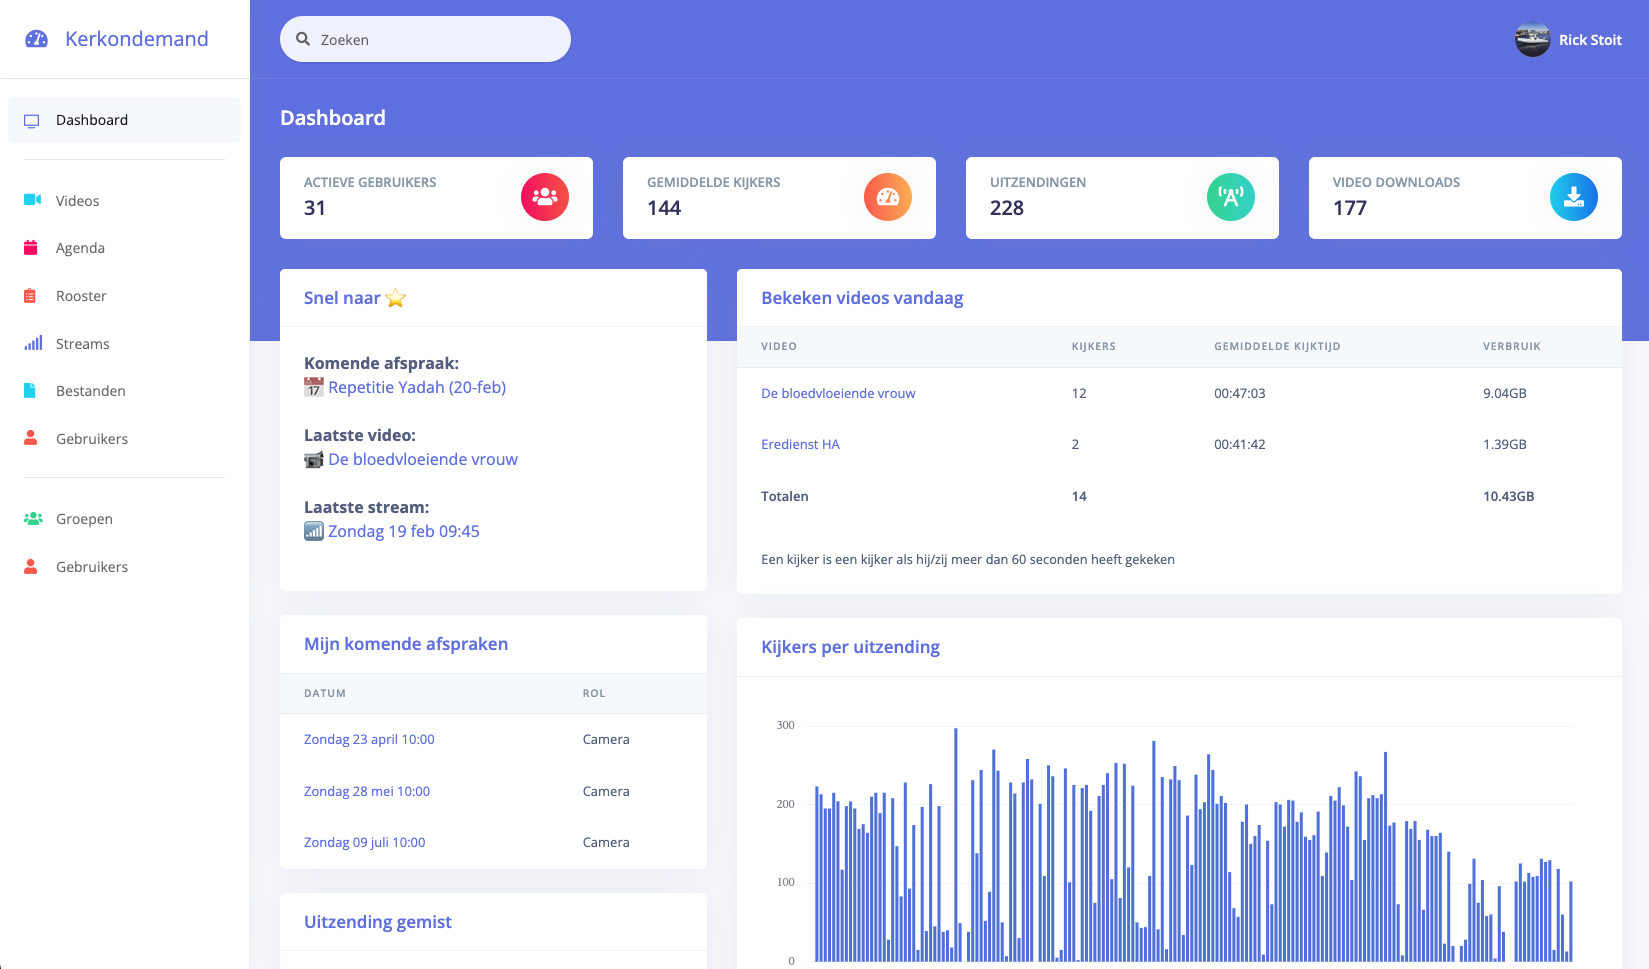The image size is (1649, 969).
Task: Open latest stream Zondag 19 feb 09:45
Action: pyautogui.click(x=403, y=531)
